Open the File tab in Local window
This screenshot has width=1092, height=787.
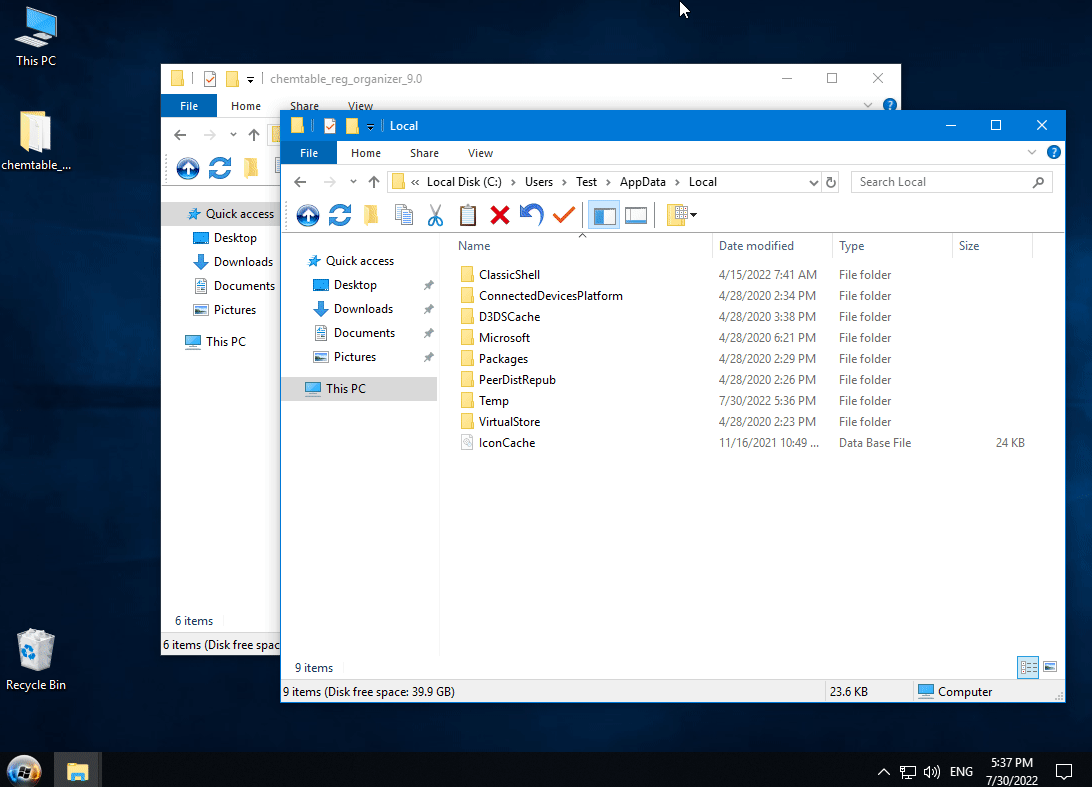309,153
